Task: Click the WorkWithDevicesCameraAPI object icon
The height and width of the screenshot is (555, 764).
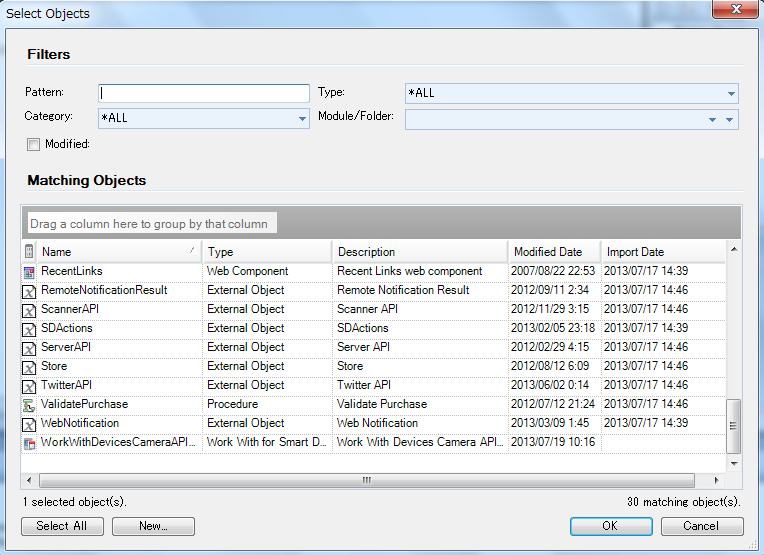Action: tap(29, 443)
